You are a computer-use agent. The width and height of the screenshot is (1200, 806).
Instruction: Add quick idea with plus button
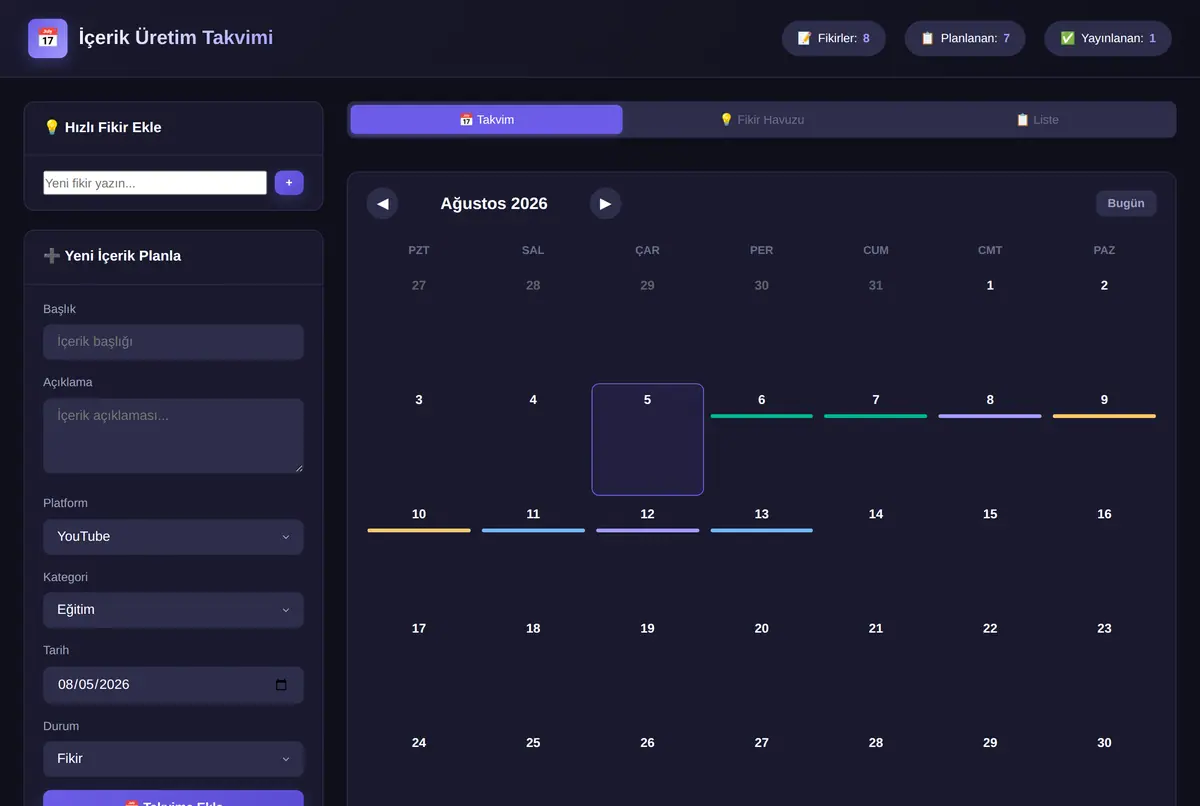pyautogui.click(x=289, y=183)
